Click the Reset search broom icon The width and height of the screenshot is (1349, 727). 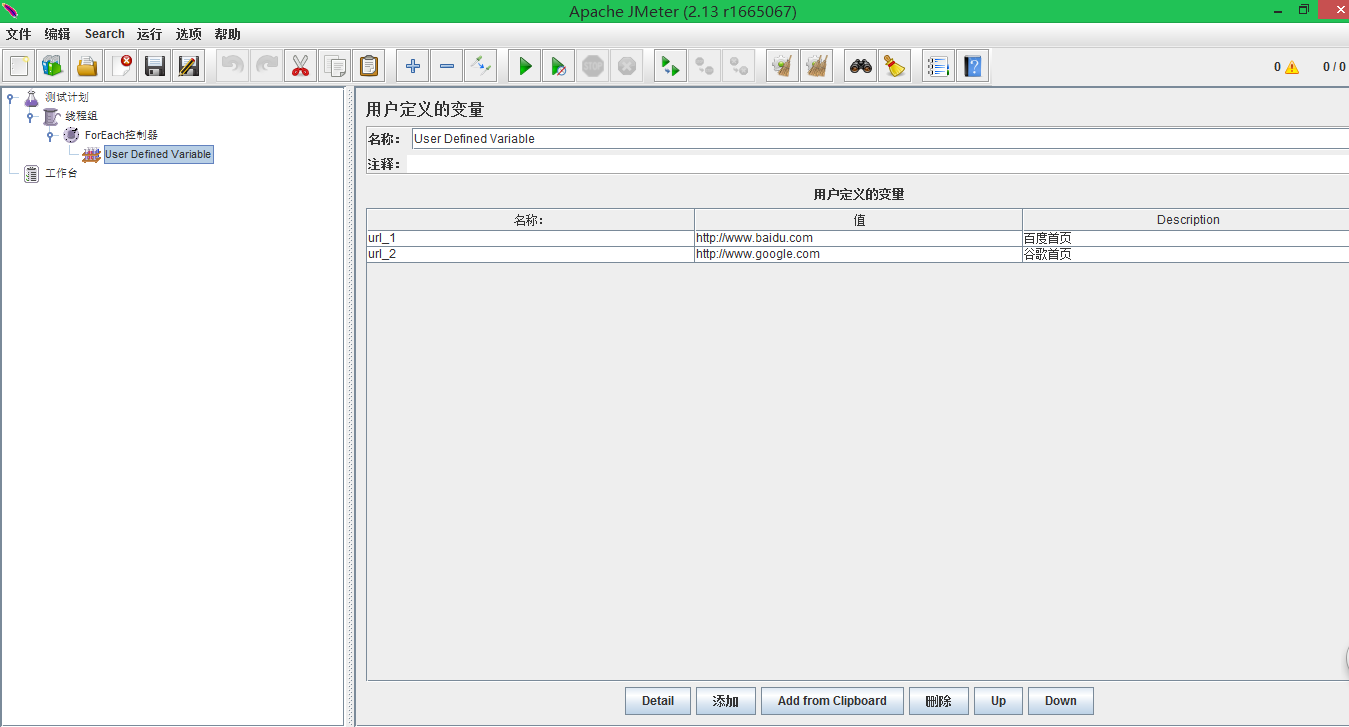pyautogui.click(x=895, y=67)
